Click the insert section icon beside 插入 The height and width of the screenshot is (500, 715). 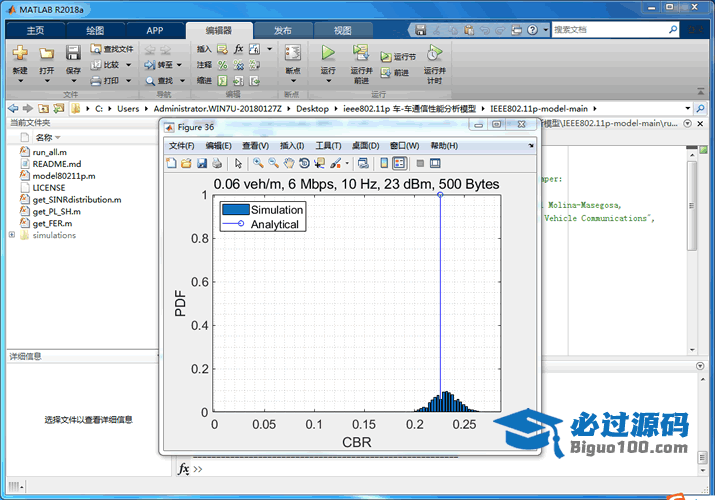click(222, 49)
